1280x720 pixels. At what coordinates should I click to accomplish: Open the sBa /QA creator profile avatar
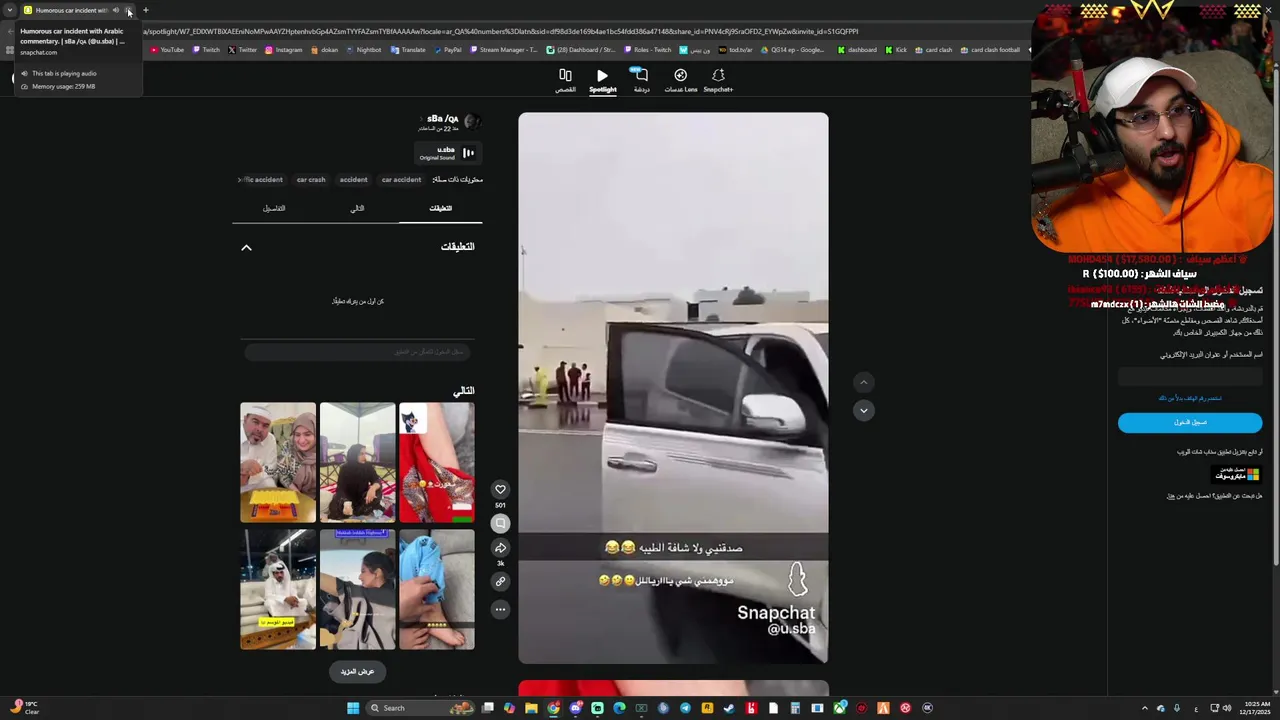(472, 122)
